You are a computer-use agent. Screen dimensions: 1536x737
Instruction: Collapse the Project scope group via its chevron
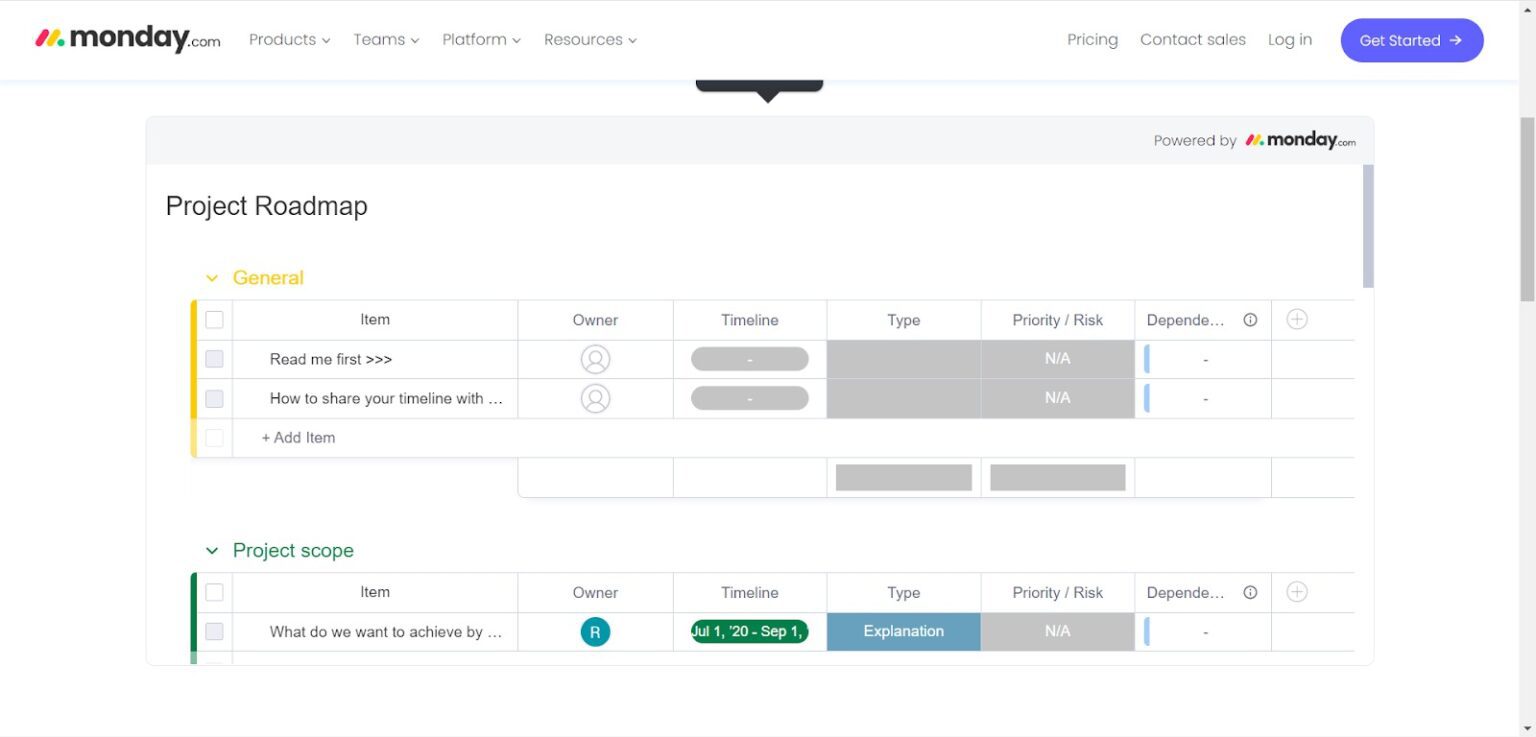coord(211,550)
